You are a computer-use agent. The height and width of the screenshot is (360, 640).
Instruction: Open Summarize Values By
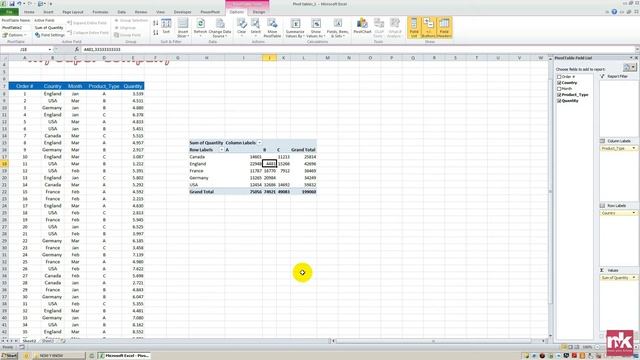coord(295,28)
